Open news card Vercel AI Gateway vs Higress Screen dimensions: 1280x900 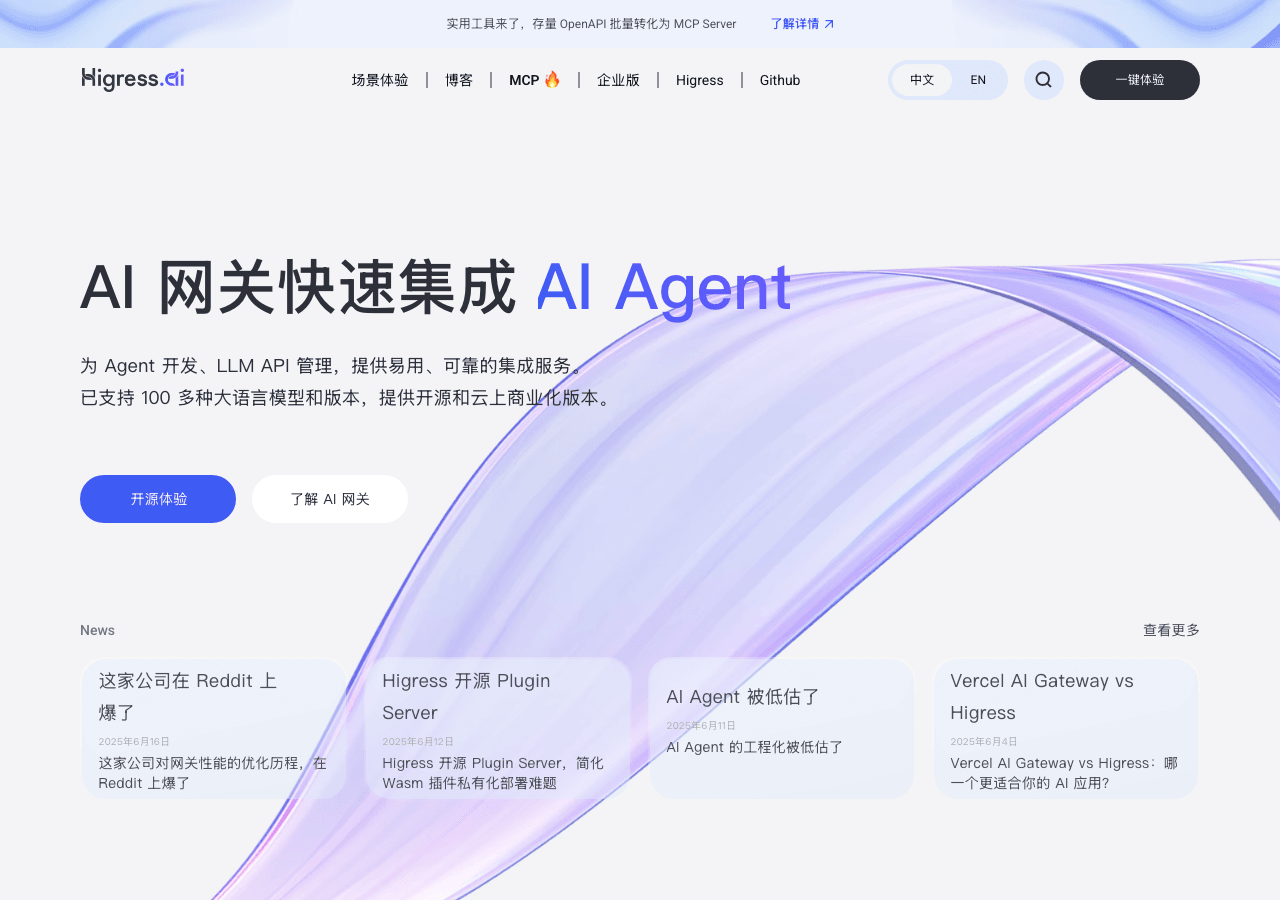pyautogui.click(x=1066, y=728)
